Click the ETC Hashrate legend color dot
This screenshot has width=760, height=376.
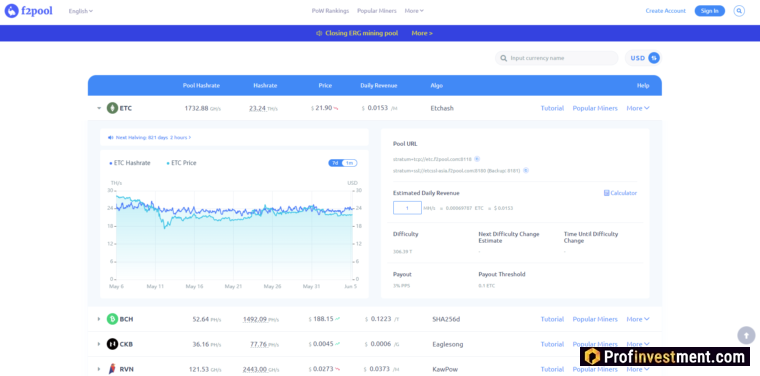coord(111,163)
